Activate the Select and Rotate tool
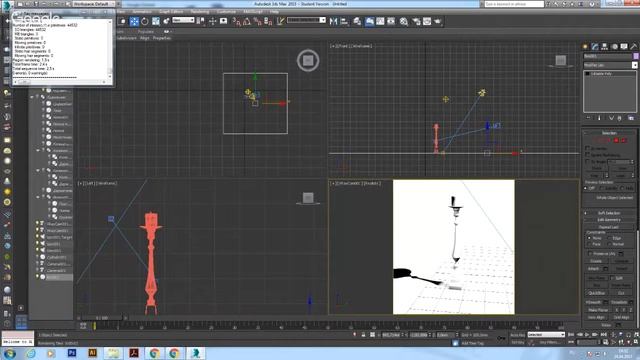The width and height of the screenshot is (640, 360). 145,21
